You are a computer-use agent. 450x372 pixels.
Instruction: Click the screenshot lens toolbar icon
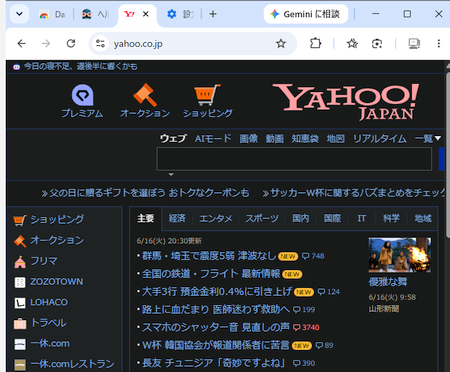[377, 44]
